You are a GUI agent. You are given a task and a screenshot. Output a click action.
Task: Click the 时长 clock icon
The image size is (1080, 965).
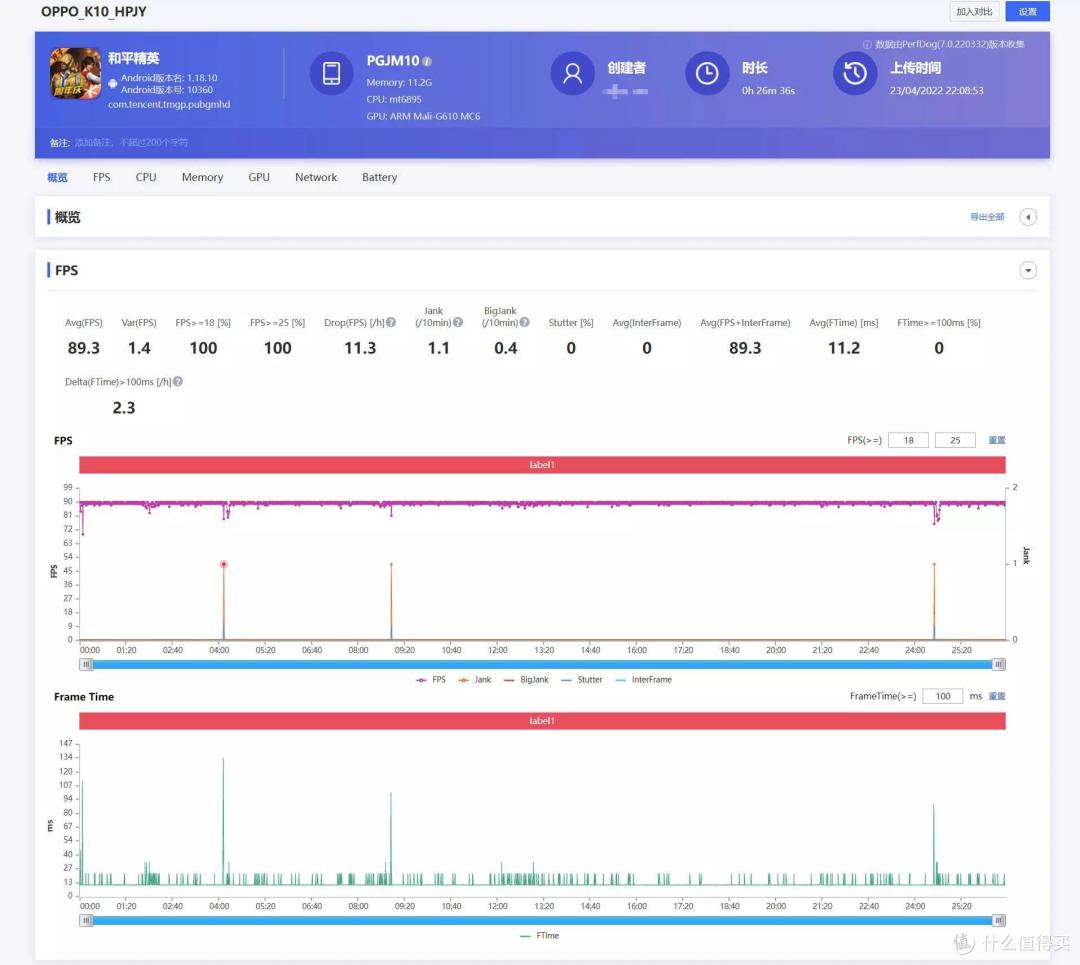707,73
